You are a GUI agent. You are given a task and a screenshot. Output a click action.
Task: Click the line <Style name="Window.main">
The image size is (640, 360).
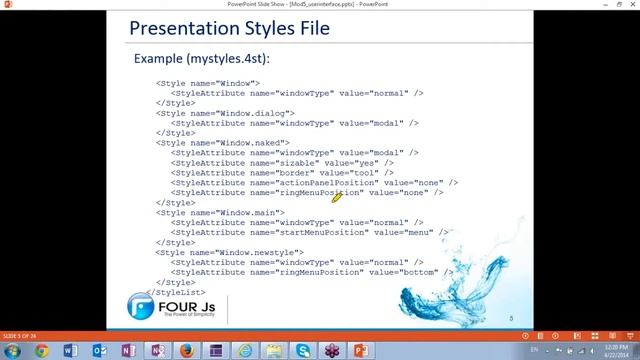[x=220, y=213]
